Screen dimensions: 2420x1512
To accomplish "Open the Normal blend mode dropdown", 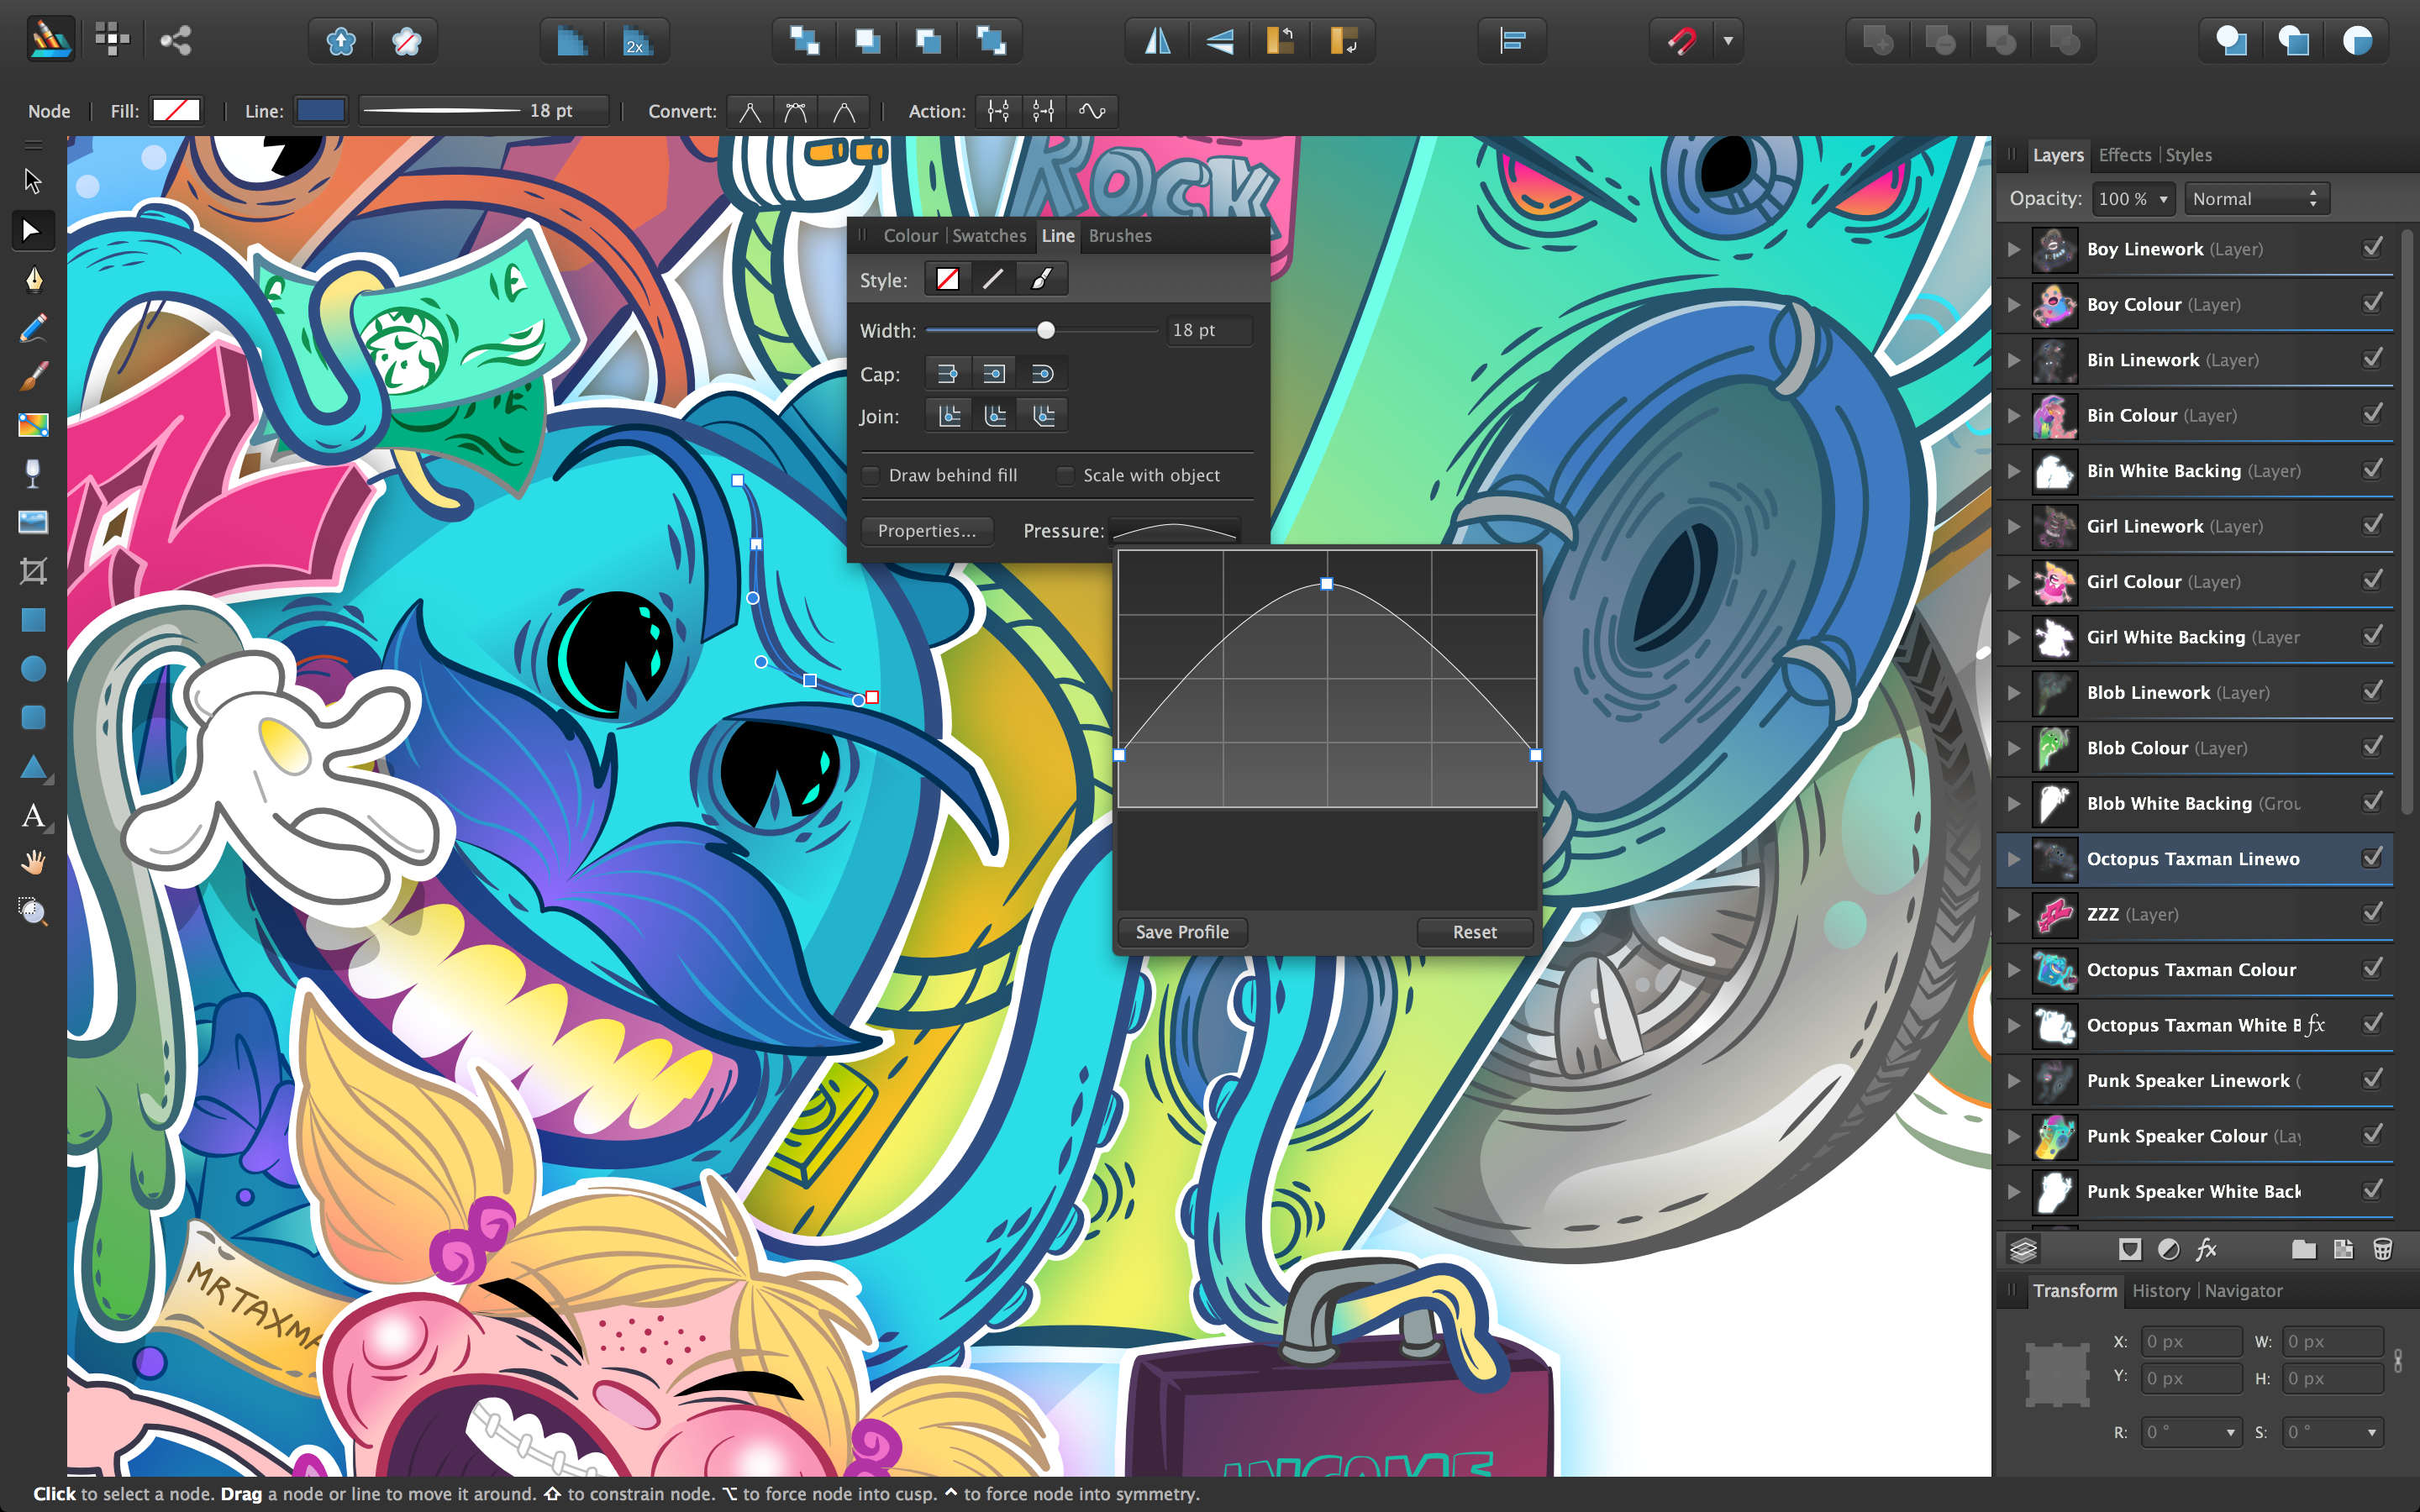I will (x=2255, y=198).
